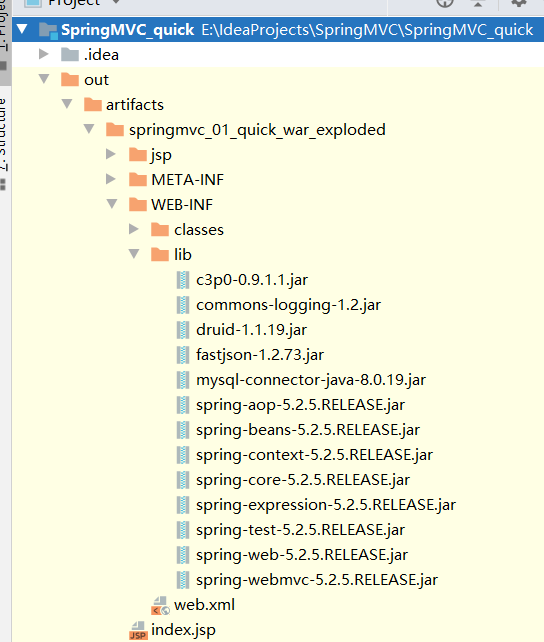Click the spring-test jar archive icon
The width and height of the screenshot is (544, 642).
pyautogui.click(x=183, y=530)
